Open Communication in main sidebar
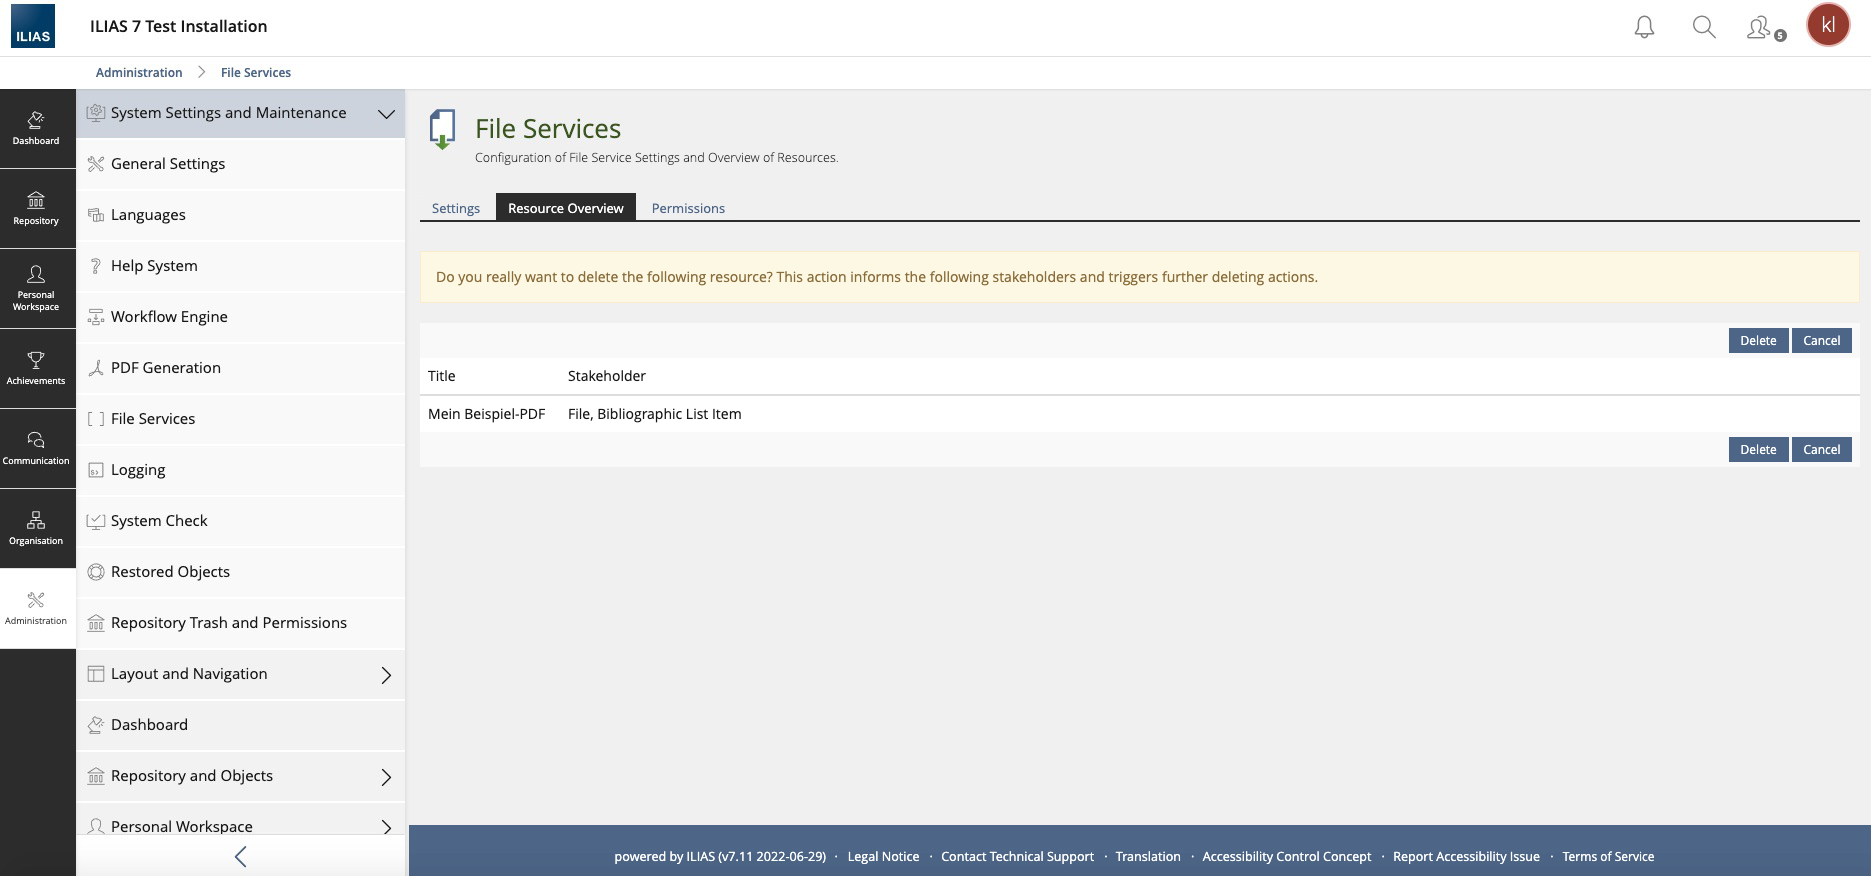Viewport: 1871px width, 876px height. [36, 448]
